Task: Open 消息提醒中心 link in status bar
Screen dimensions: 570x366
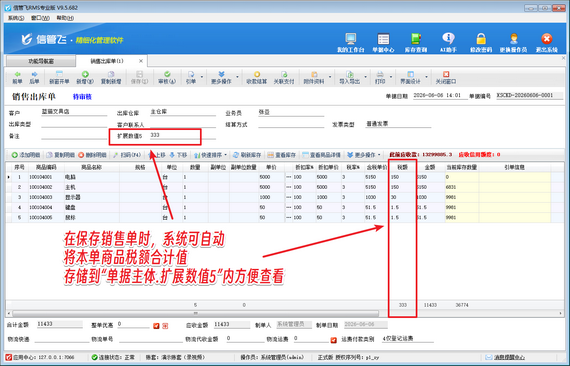Action: [505, 357]
